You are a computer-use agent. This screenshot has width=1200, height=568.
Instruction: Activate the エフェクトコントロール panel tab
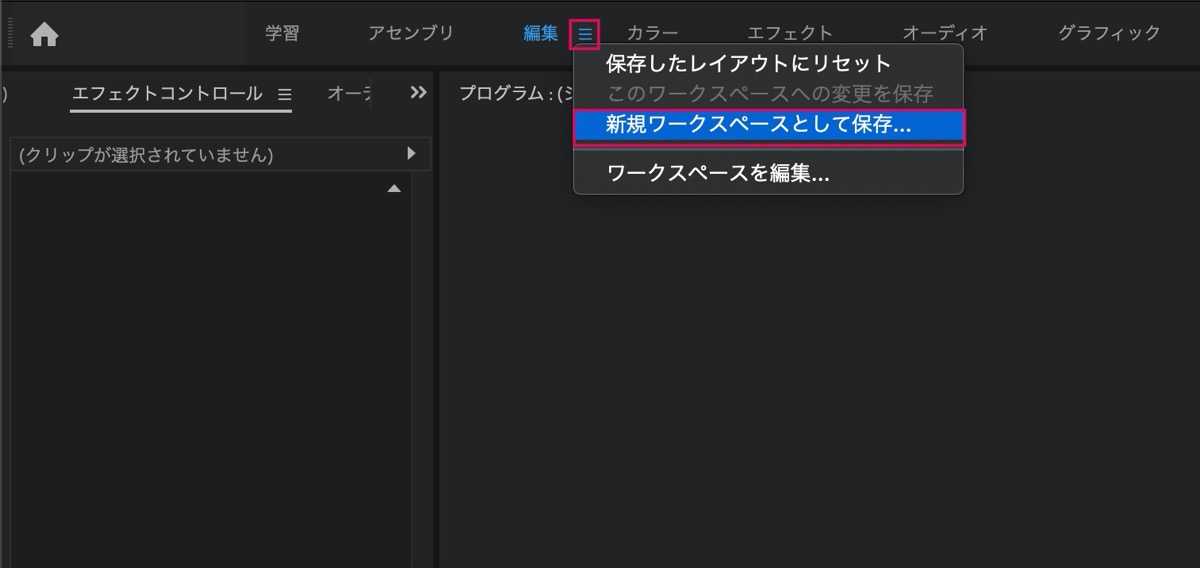[x=167, y=94]
